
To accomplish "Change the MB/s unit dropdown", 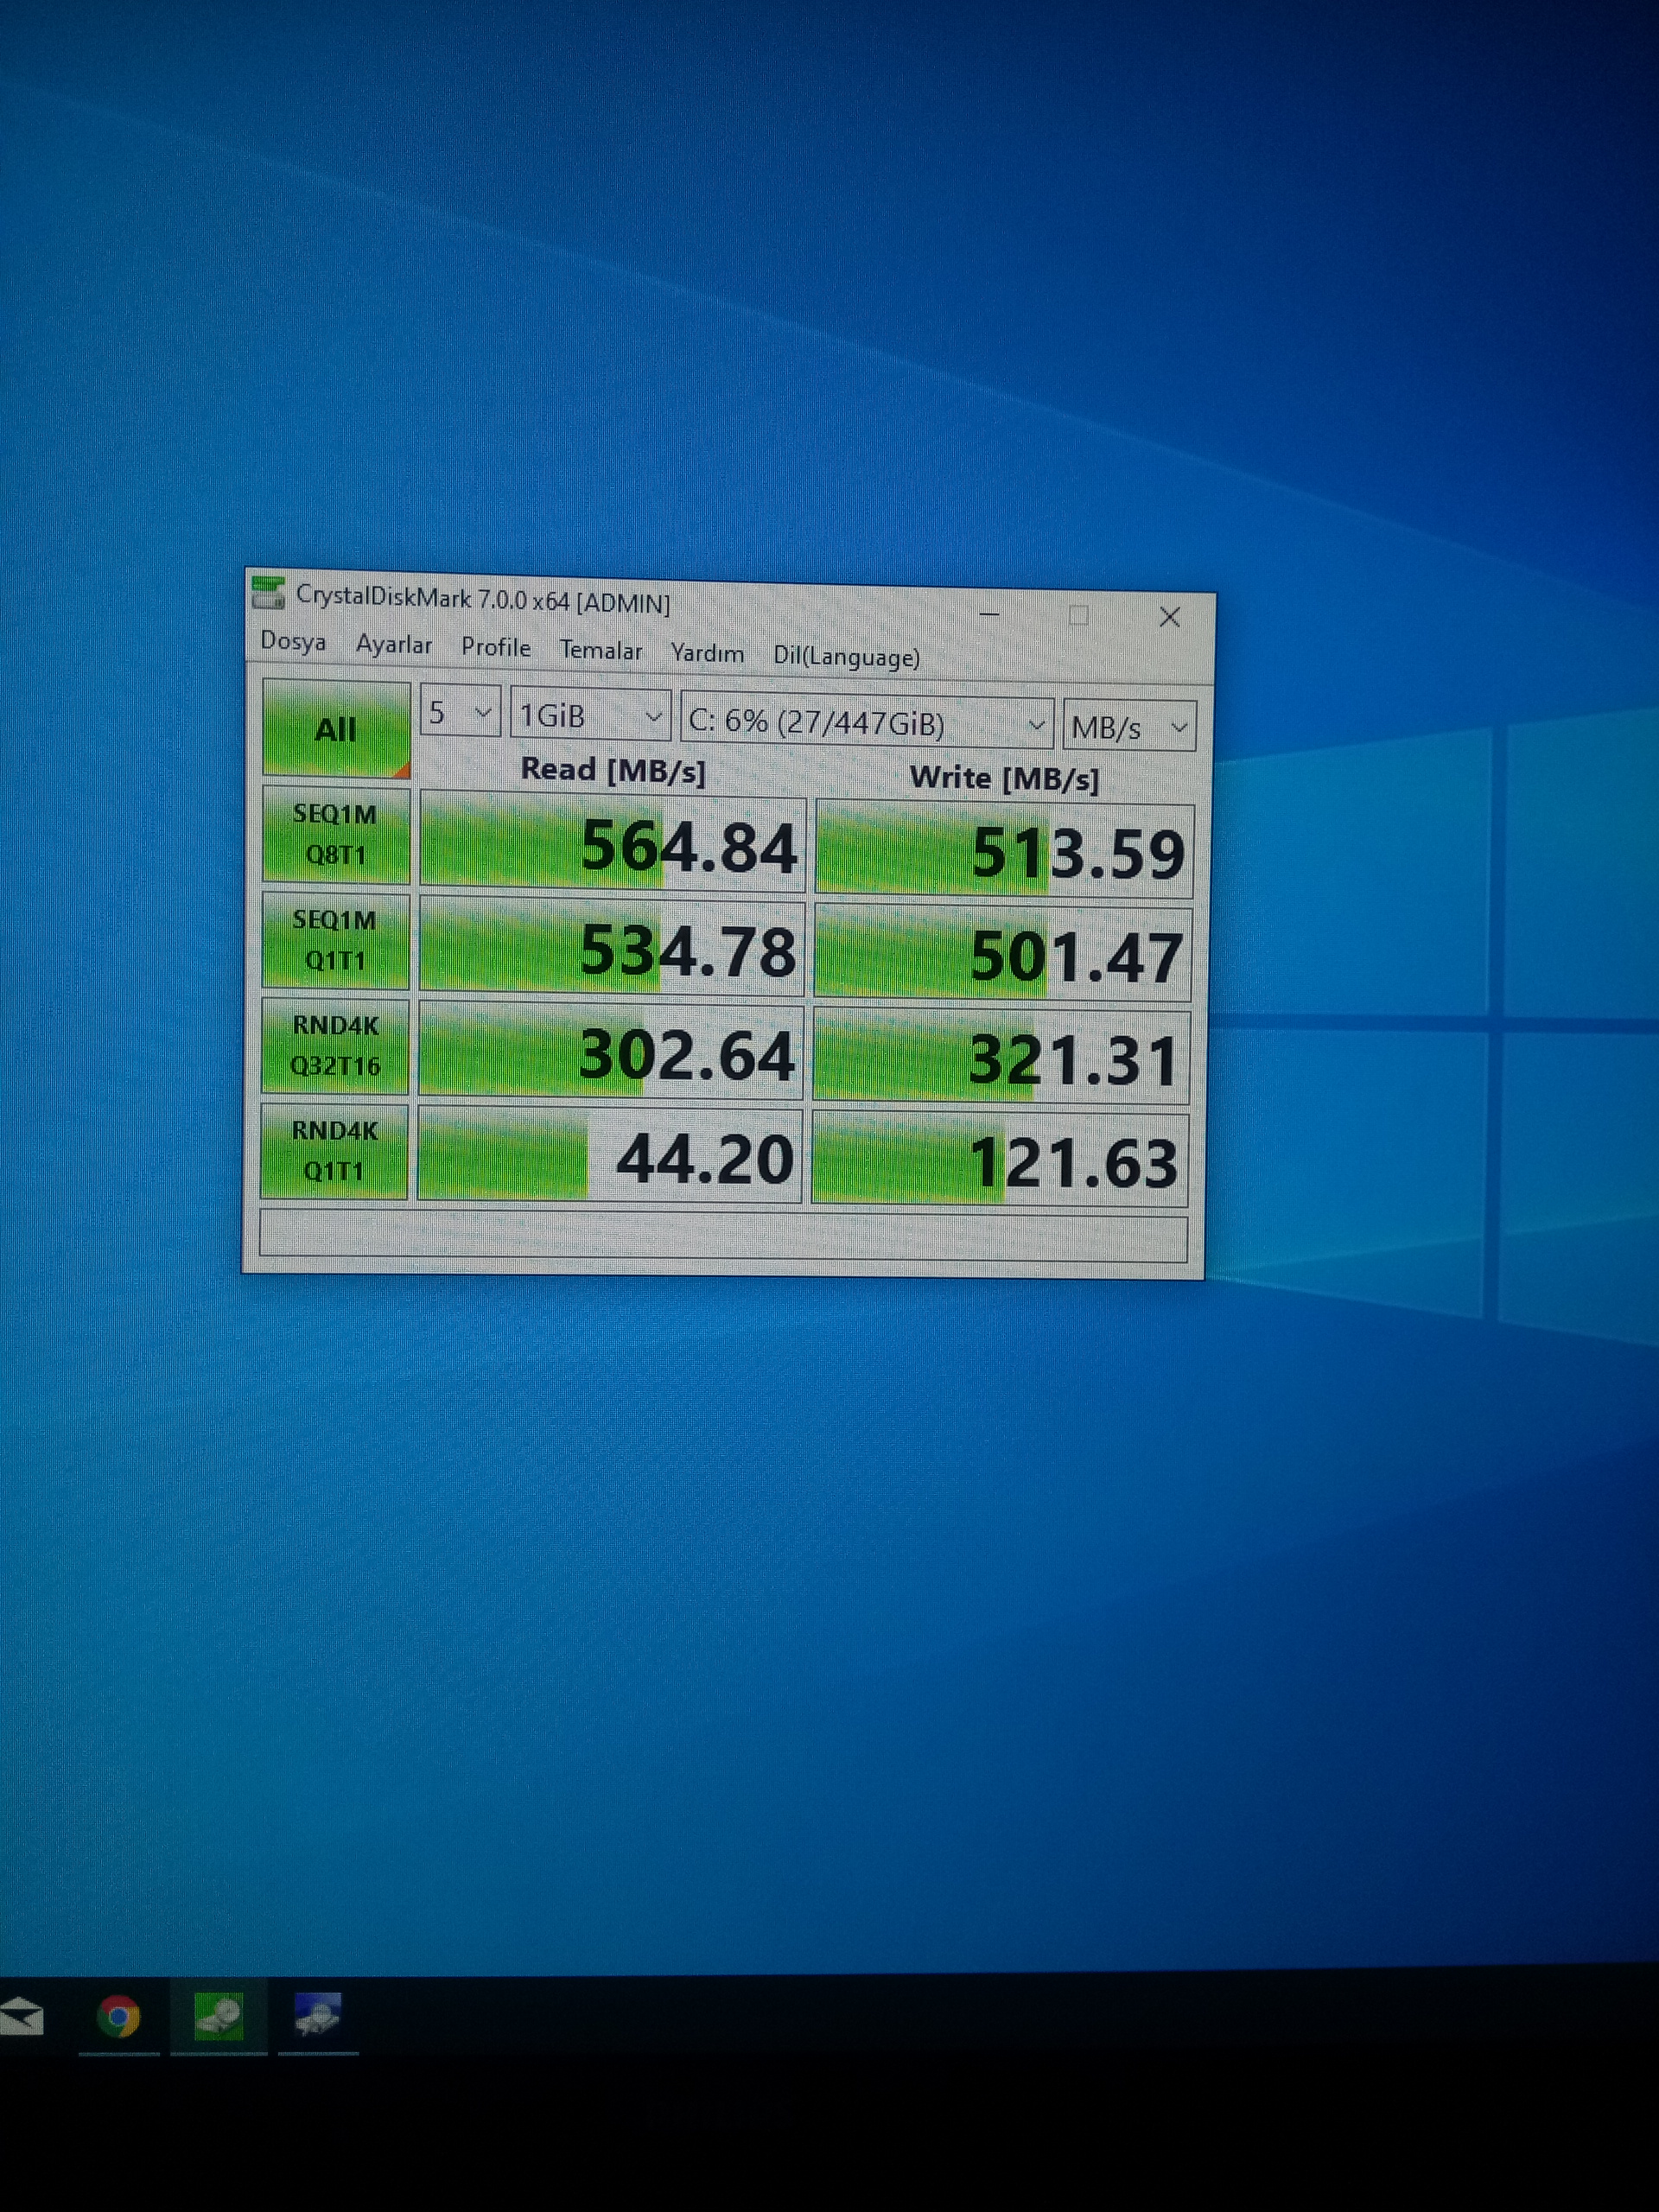I will (x=1129, y=727).
